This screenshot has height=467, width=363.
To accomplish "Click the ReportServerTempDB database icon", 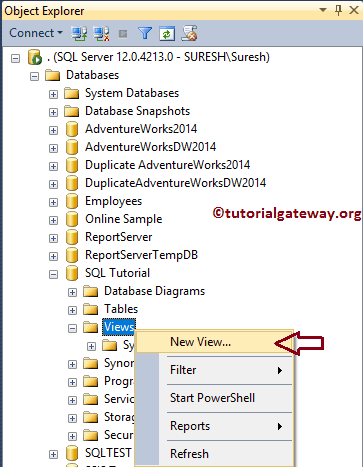I will 72,255.
